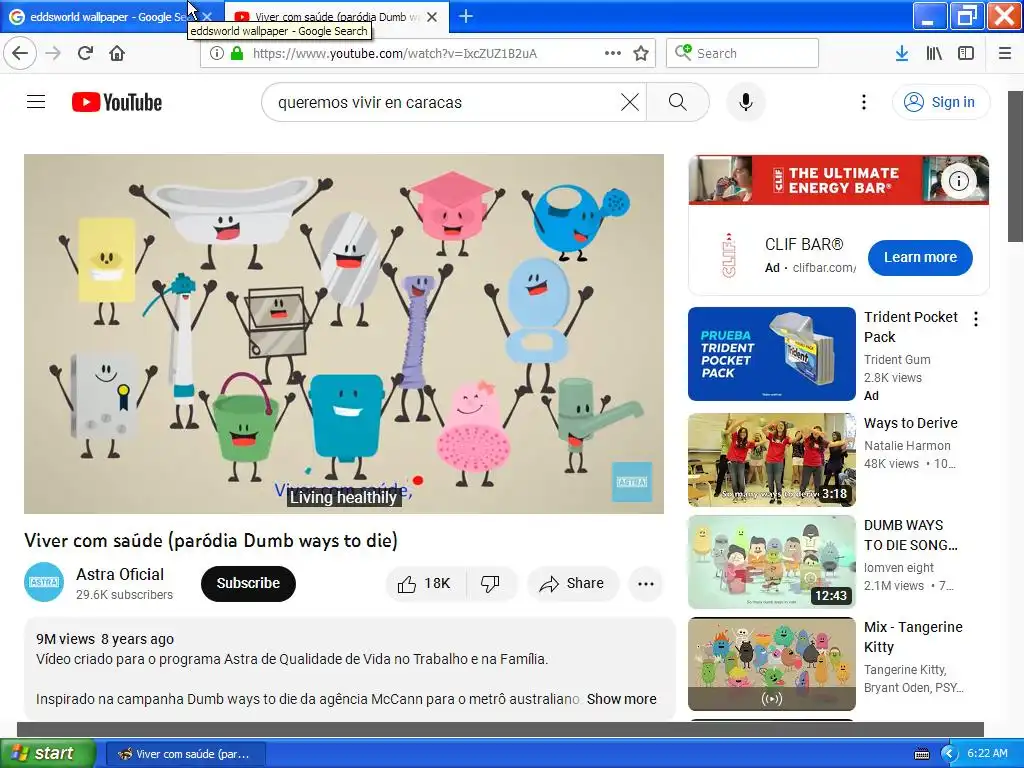Open Ways to Derive video thumbnail
This screenshot has width=1024, height=768.
click(x=771, y=460)
